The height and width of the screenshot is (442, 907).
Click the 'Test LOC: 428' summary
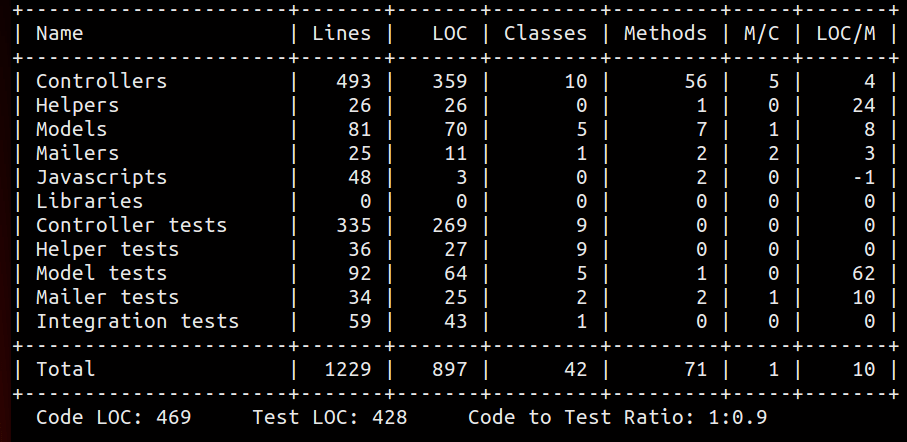point(330,417)
